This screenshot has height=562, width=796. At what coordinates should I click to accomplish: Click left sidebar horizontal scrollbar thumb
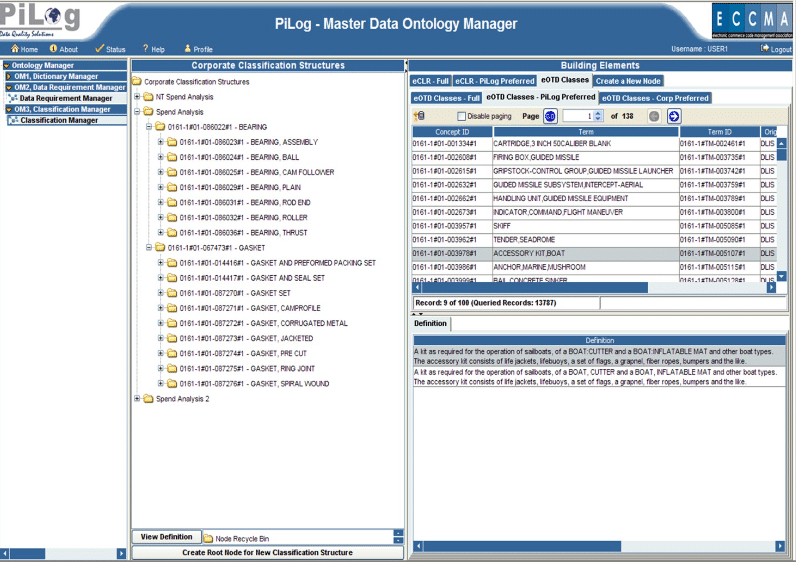[27, 553]
